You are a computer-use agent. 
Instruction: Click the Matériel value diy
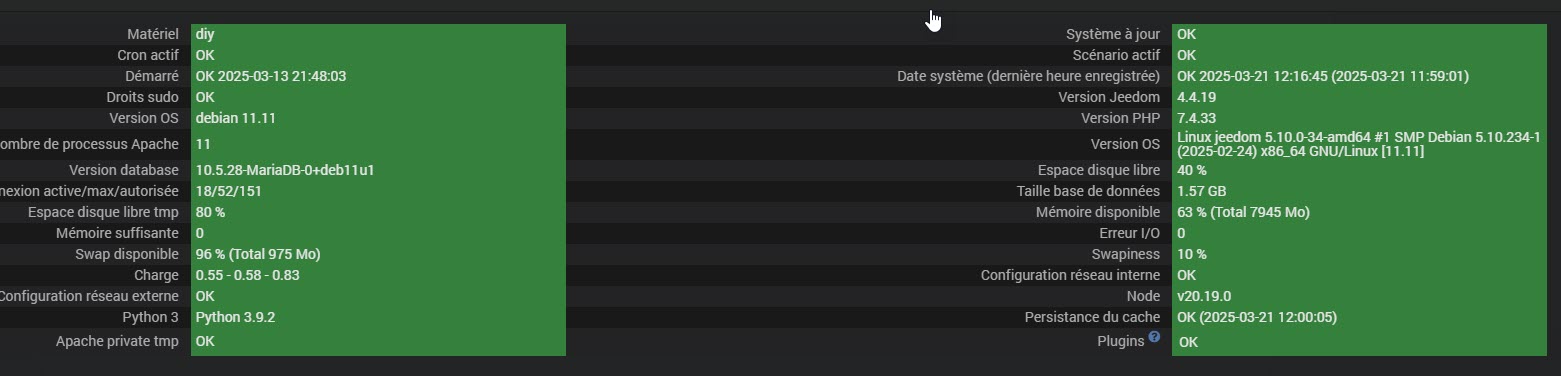pyautogui.click(x=379, y=34)
